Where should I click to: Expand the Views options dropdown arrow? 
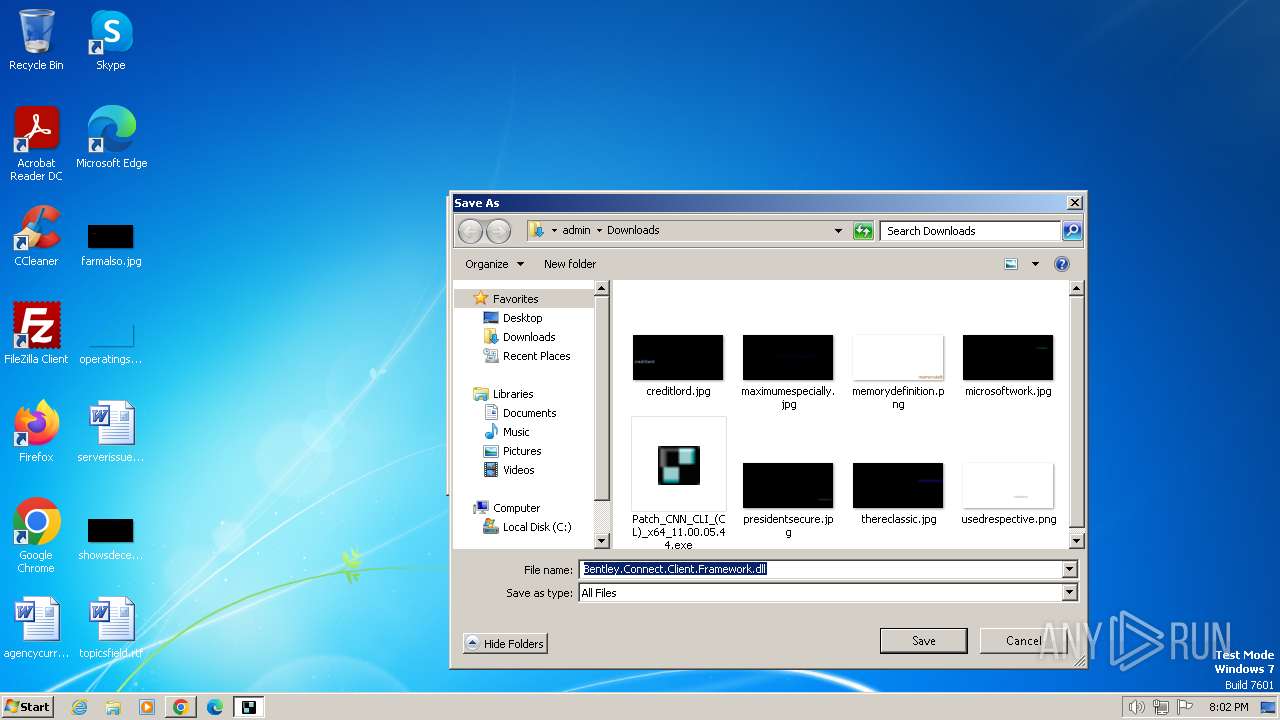tap(1035, 264)
